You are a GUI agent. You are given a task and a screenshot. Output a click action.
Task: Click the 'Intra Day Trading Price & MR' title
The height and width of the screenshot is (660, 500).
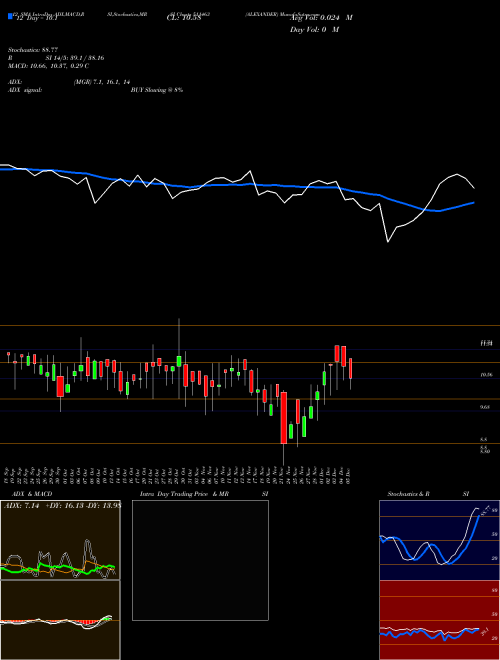click(184, 494)
